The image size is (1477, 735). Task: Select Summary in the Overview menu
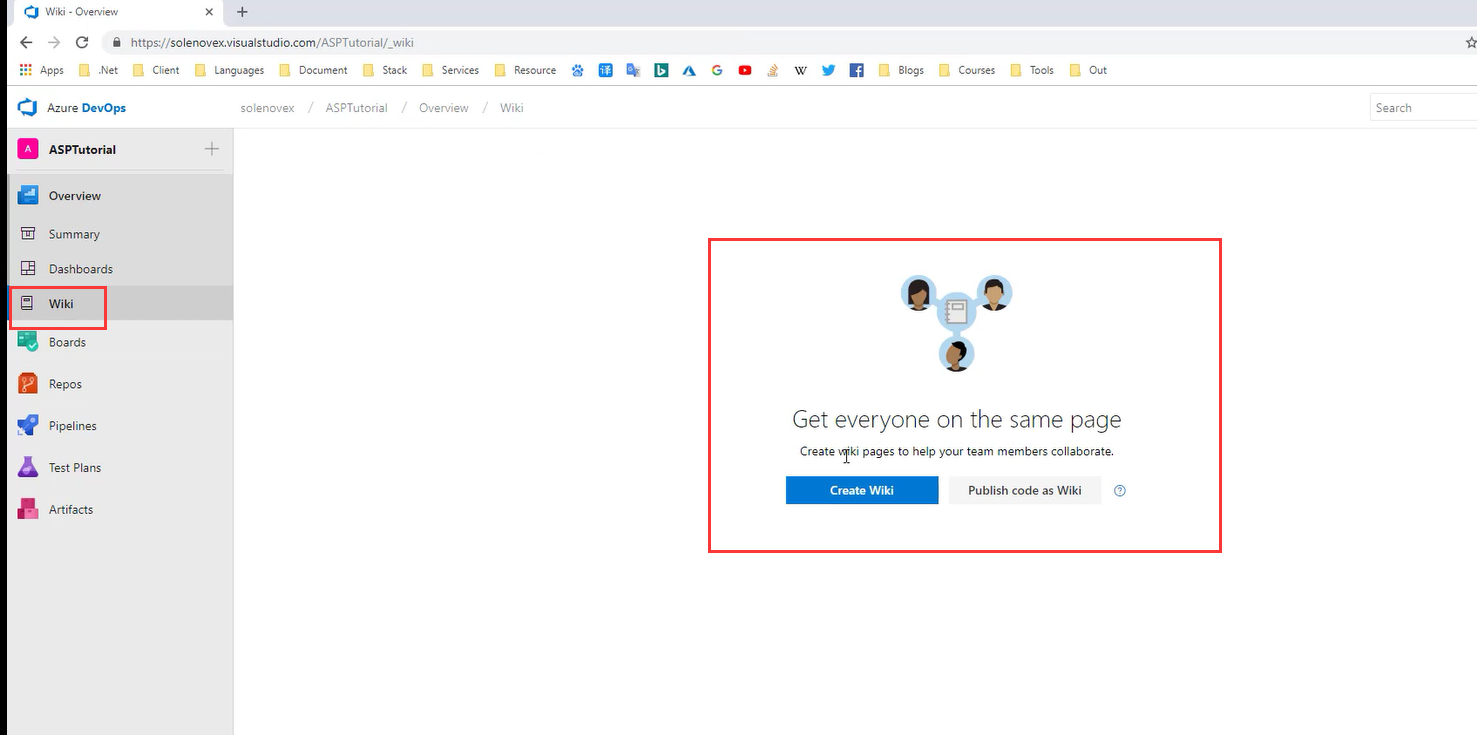(74, 234)
